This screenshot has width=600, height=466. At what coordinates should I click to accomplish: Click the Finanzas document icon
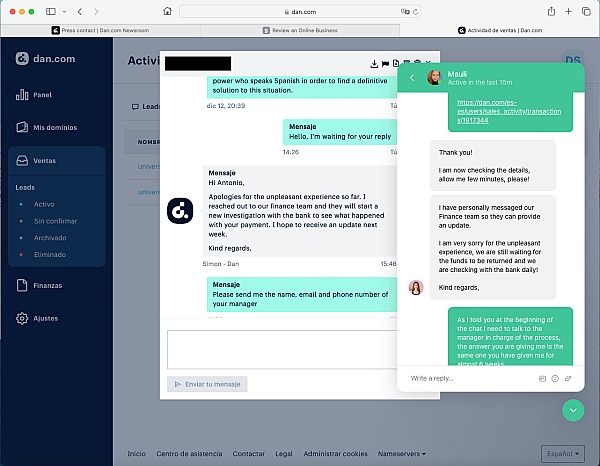[x=22, y=285]
